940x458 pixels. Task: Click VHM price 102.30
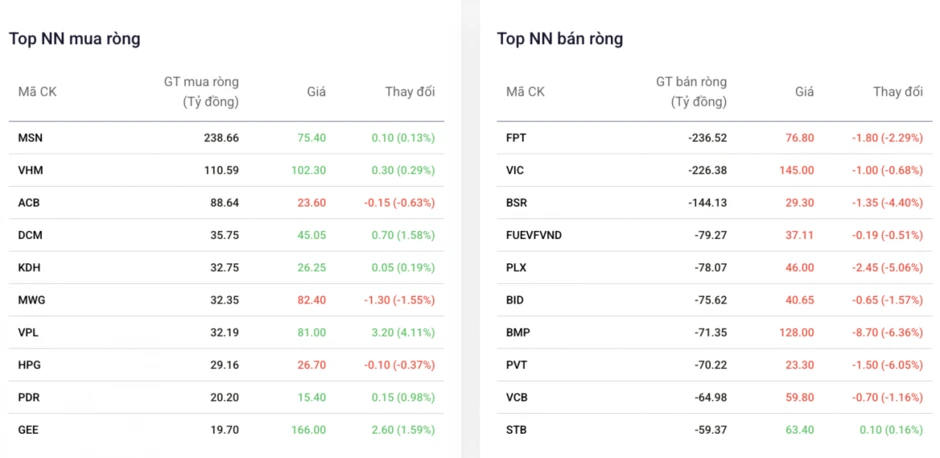tap(309, 170)
